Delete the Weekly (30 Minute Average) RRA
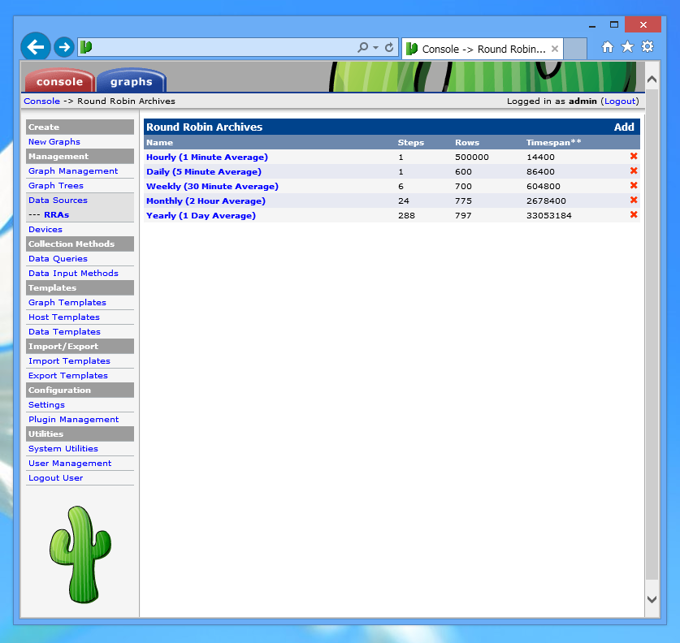680x643 pixels. (x=634, y=186)
